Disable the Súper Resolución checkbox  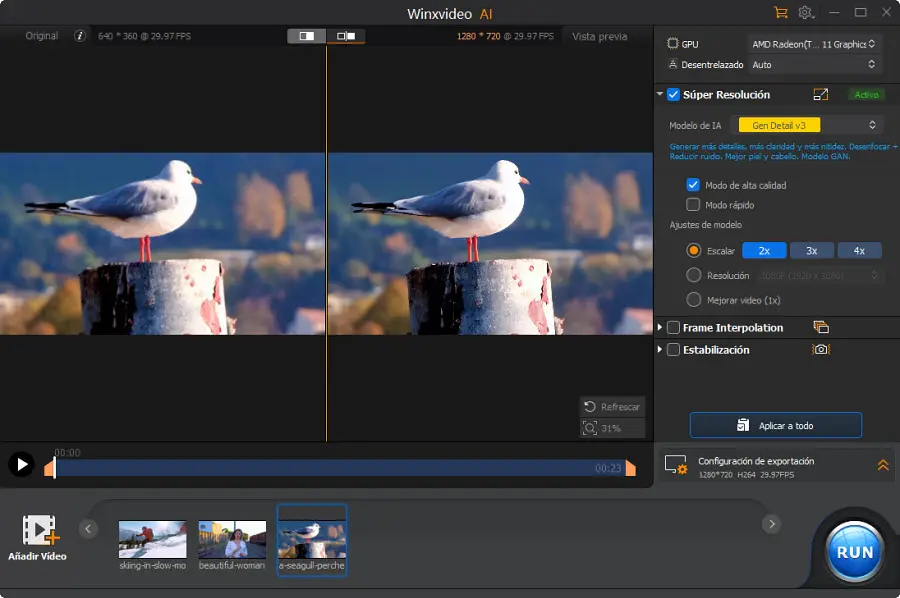tap(674, 95)
